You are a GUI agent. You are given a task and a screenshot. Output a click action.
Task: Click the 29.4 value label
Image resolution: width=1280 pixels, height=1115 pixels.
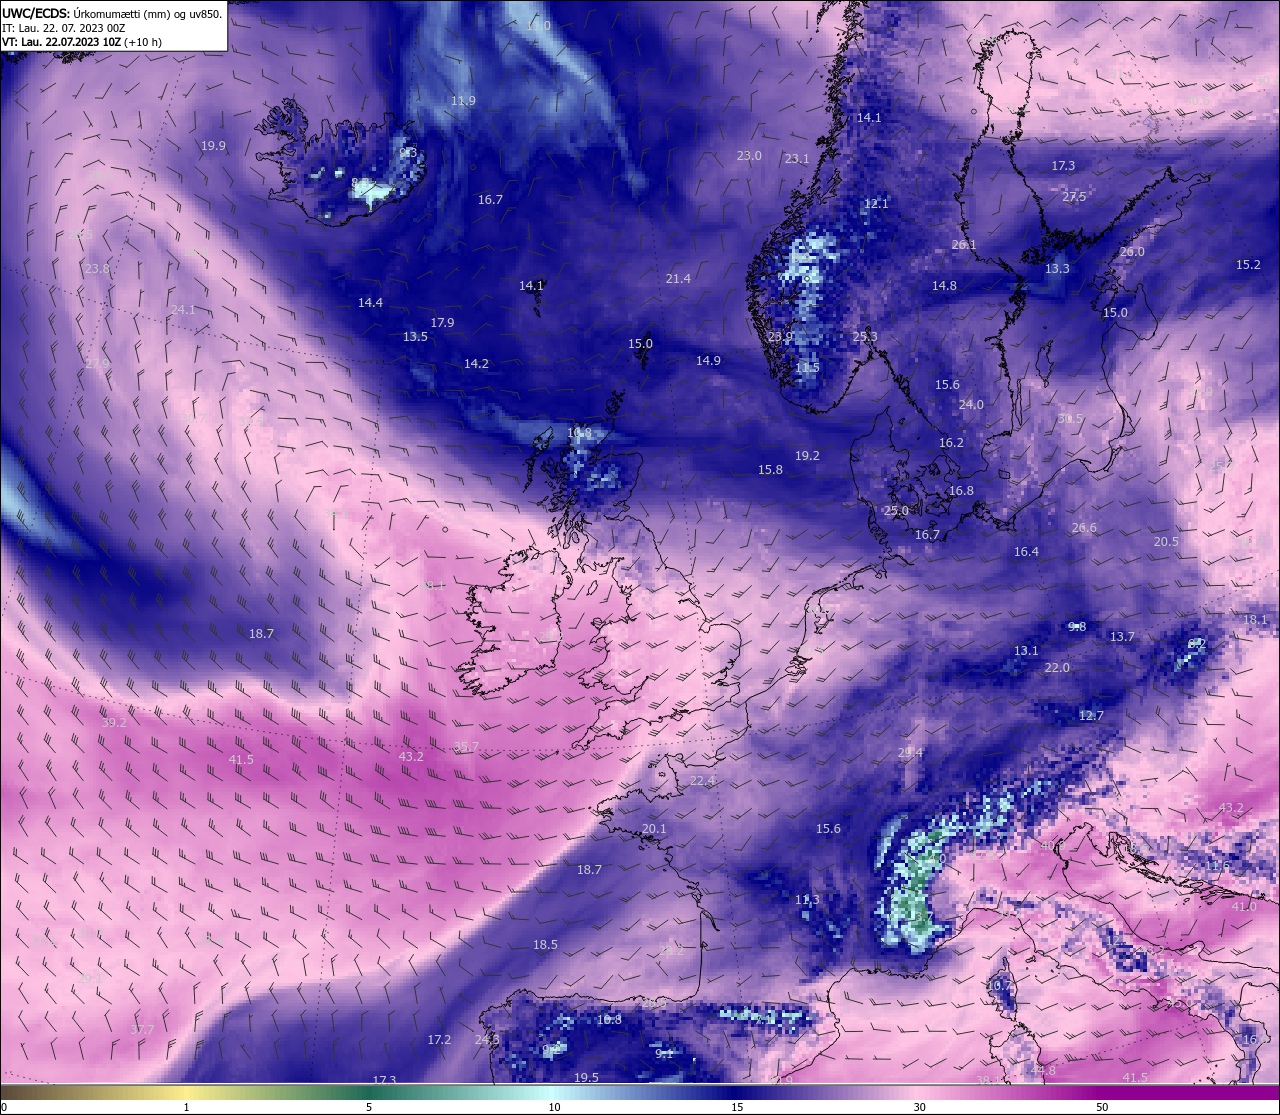click(x=910, y=753)
